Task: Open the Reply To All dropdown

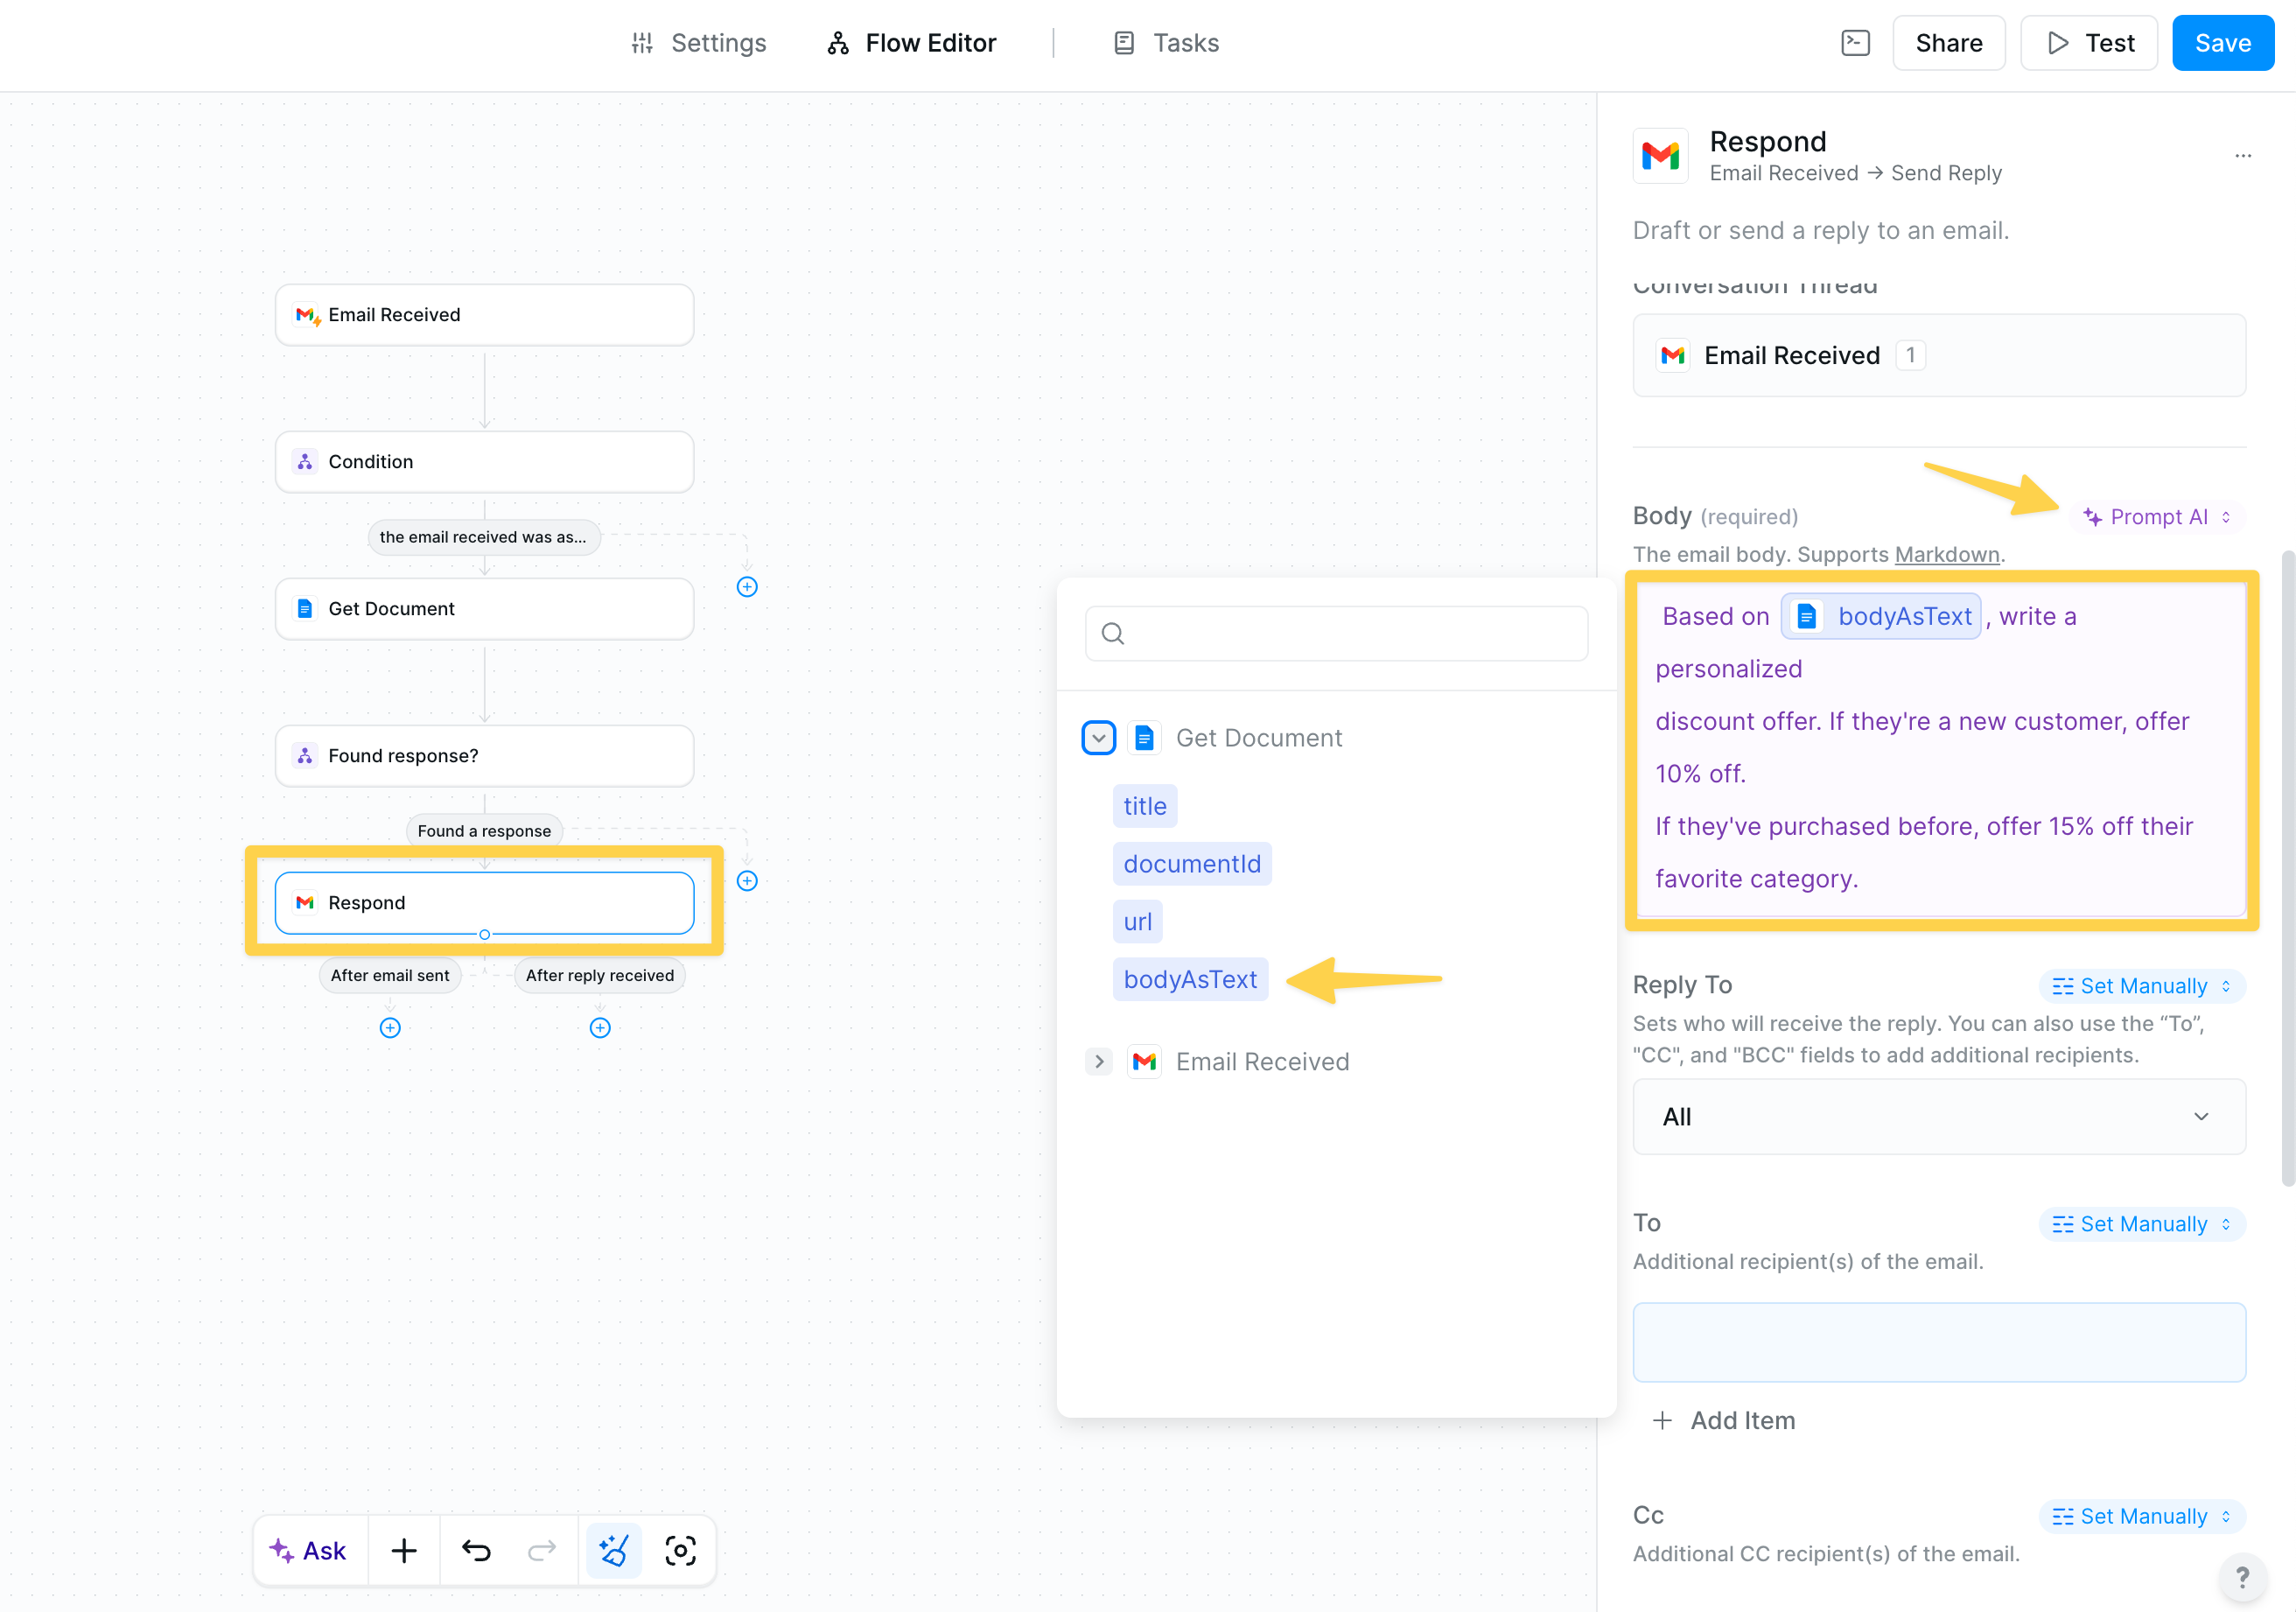Action: pyautogui.click(x=1938, y=1117)
